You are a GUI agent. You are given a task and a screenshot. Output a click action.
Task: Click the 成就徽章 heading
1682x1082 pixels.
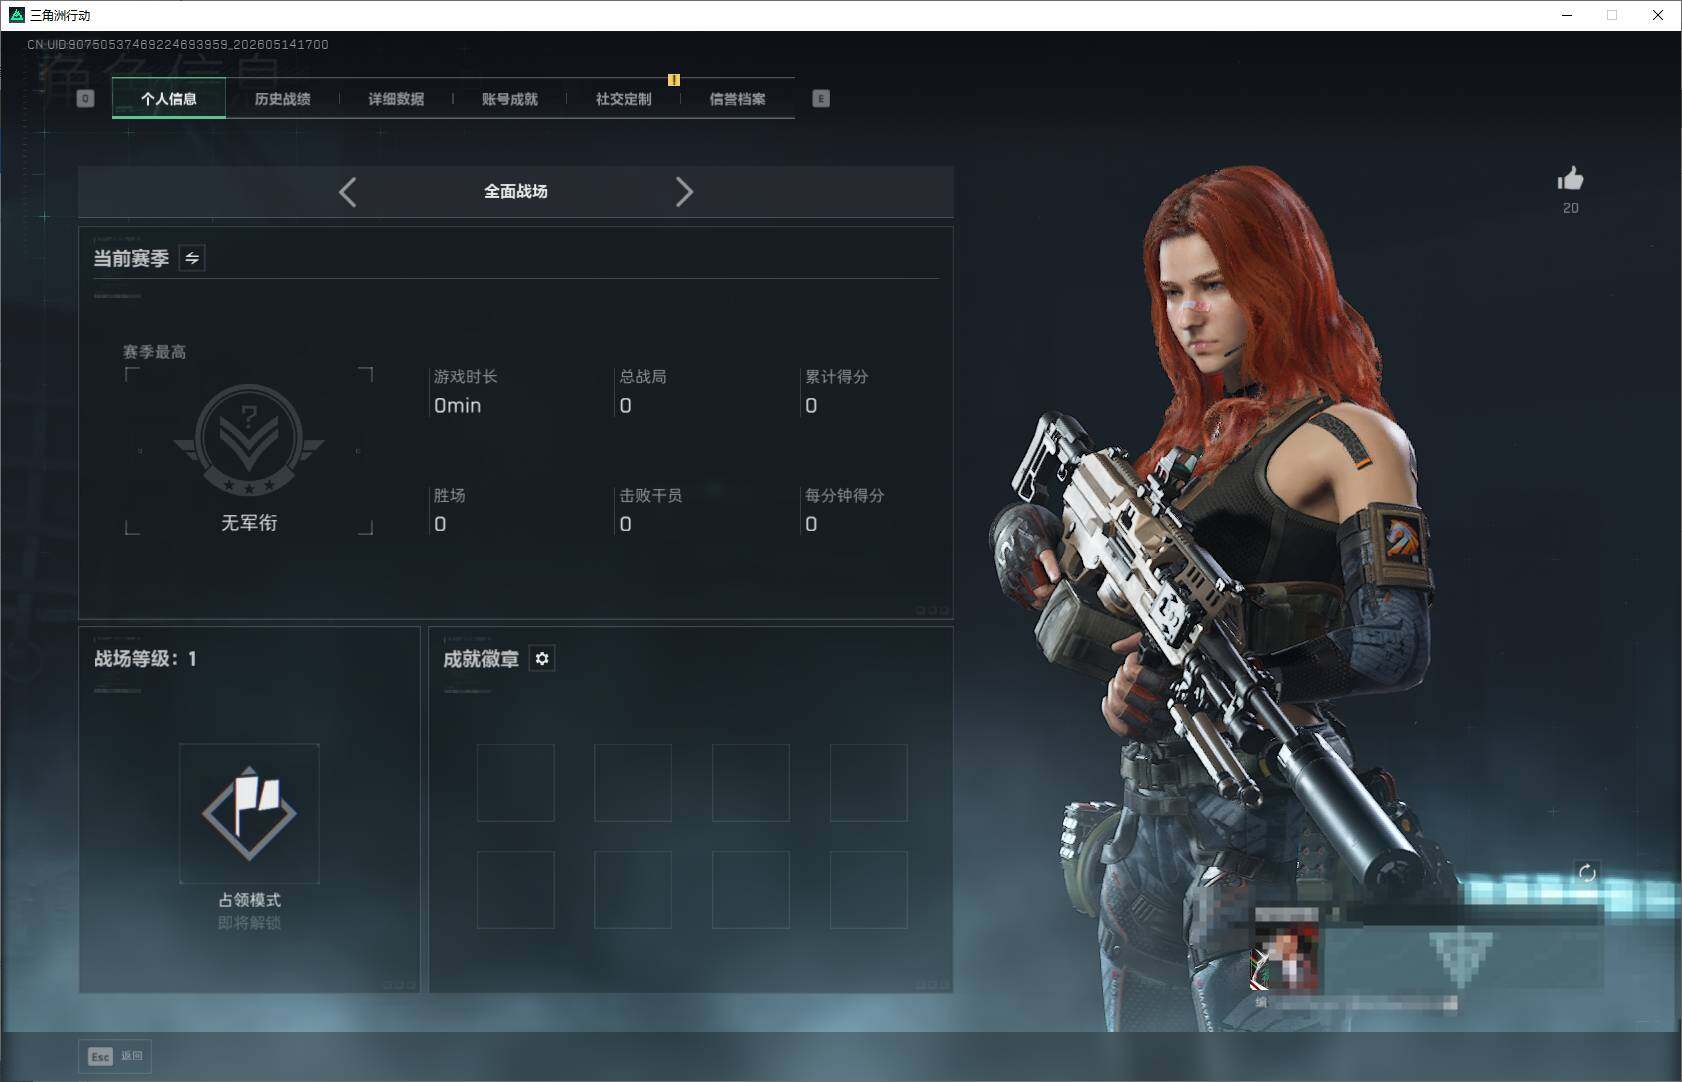point(481,659)
